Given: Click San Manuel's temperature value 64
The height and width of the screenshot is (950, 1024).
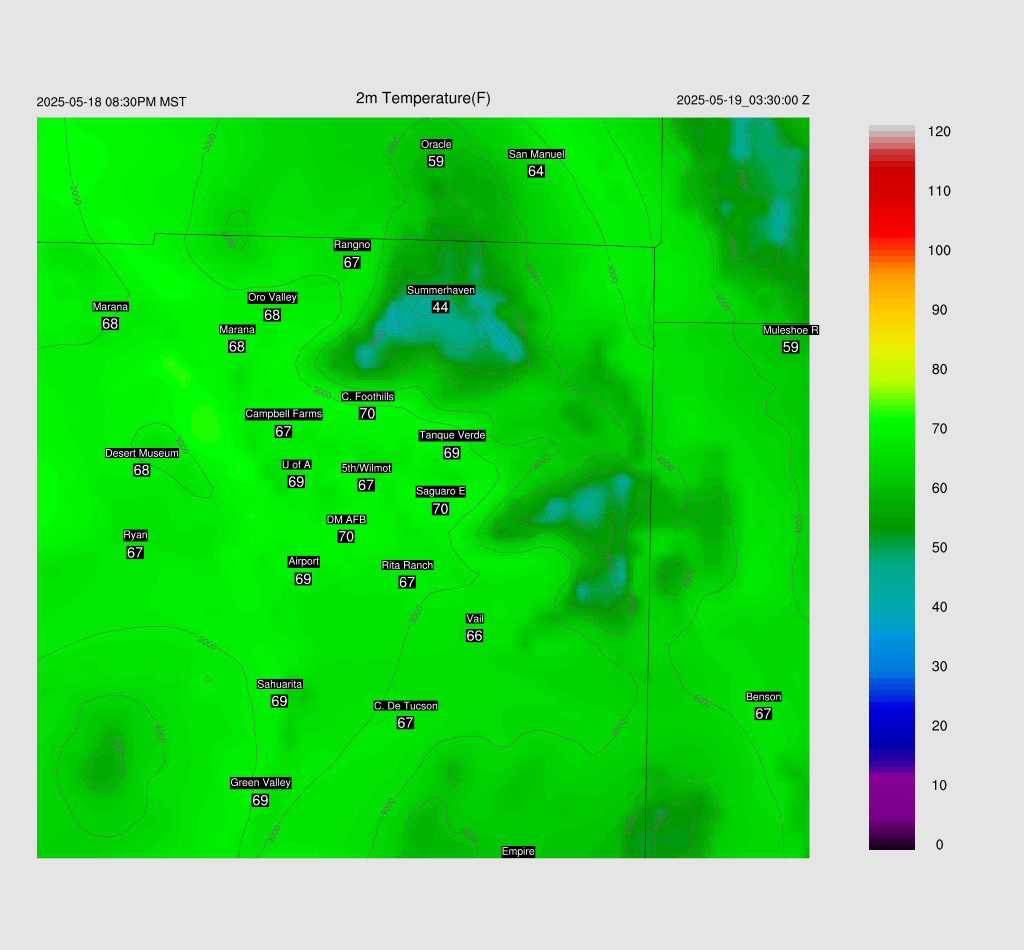Looking at the screenshot, I should (536, 171).
